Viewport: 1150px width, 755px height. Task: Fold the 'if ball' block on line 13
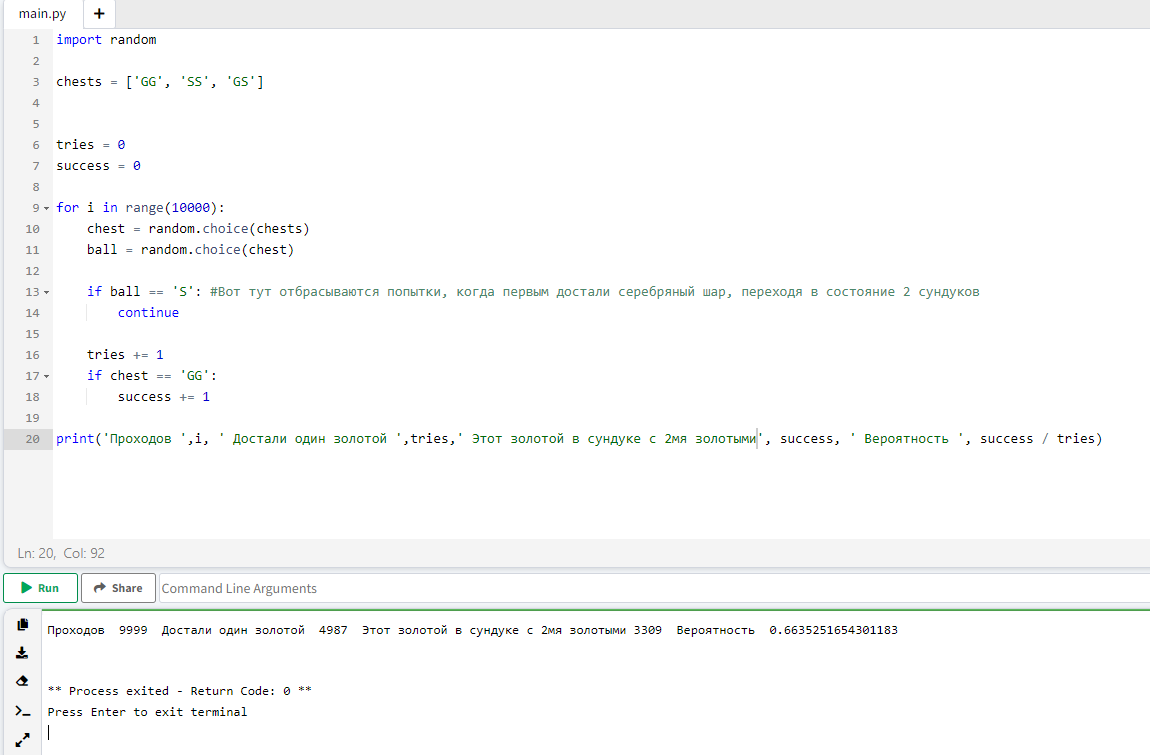(x=46, y=292)
